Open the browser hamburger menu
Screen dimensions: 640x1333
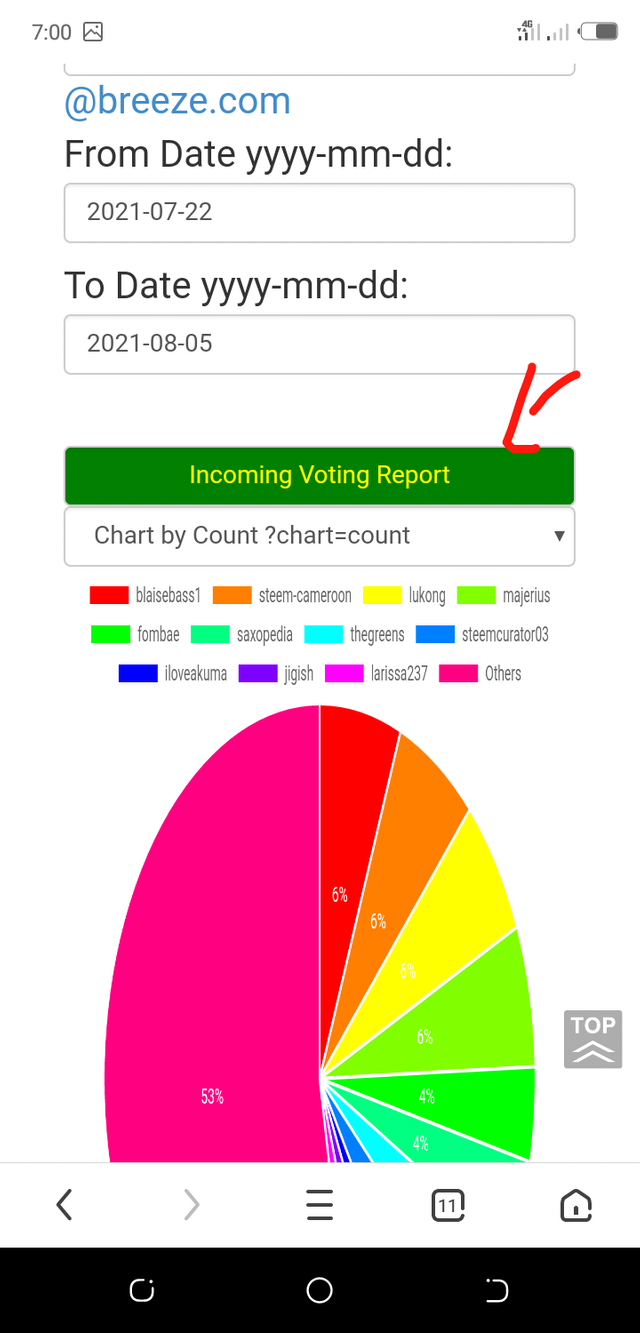[320, 1206]
